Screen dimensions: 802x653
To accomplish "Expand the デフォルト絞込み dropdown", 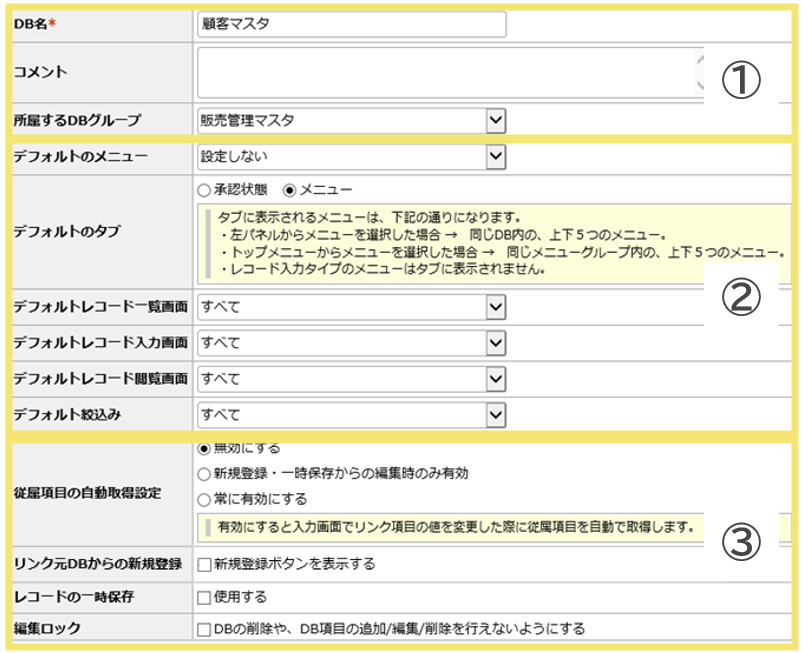I will [x=351, y=415].
